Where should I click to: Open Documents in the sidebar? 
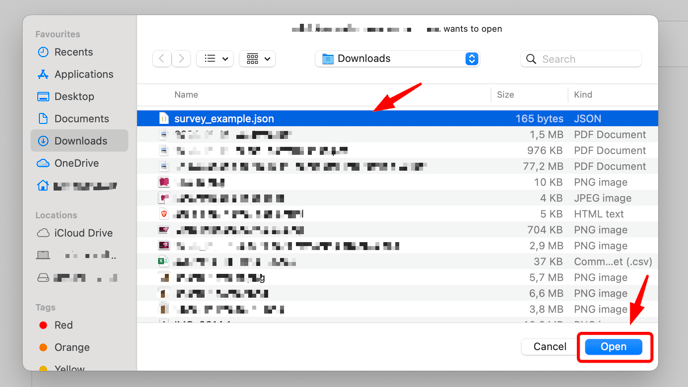point(79,118)
